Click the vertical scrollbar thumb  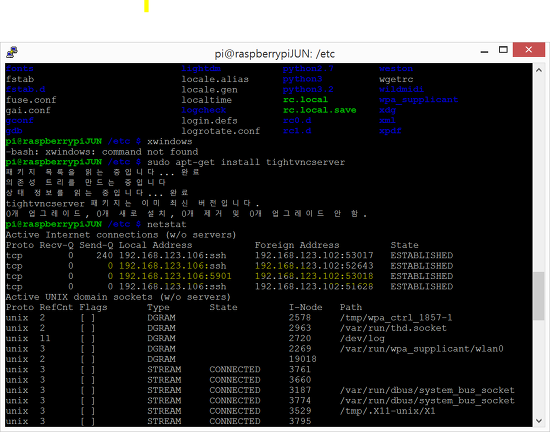[539, 296]
